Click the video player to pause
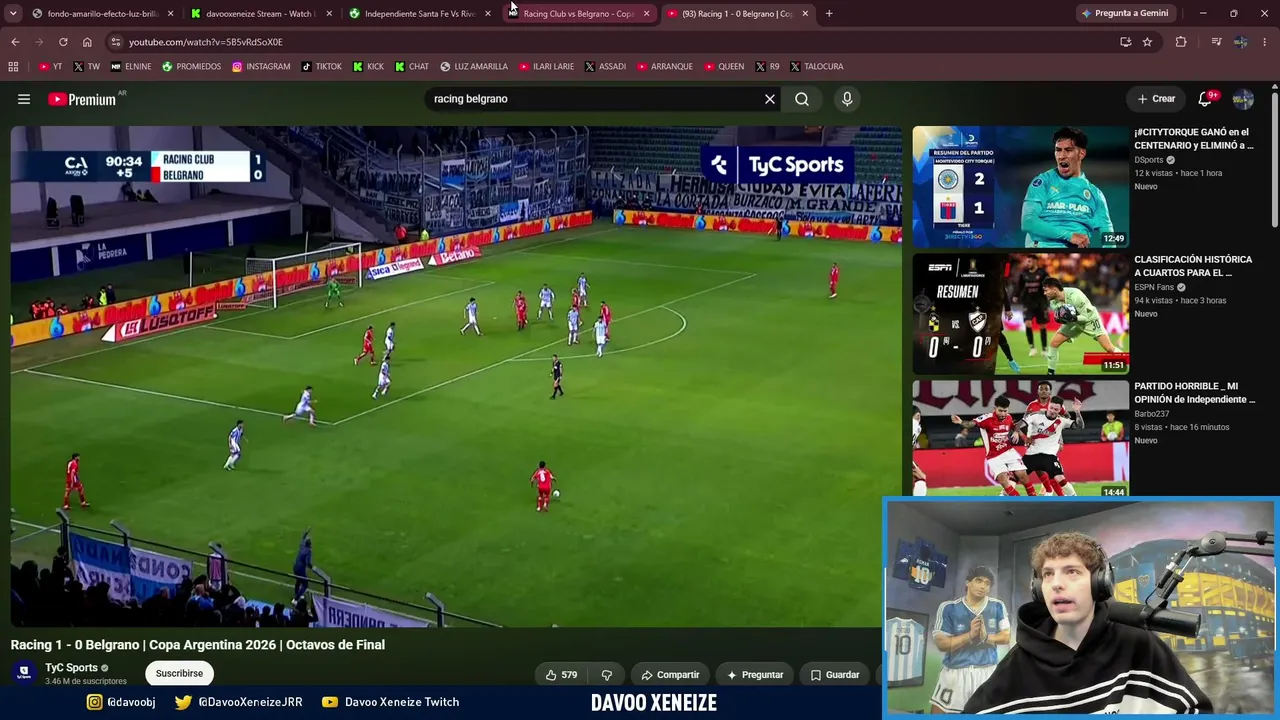 click(x=456, y=376)
